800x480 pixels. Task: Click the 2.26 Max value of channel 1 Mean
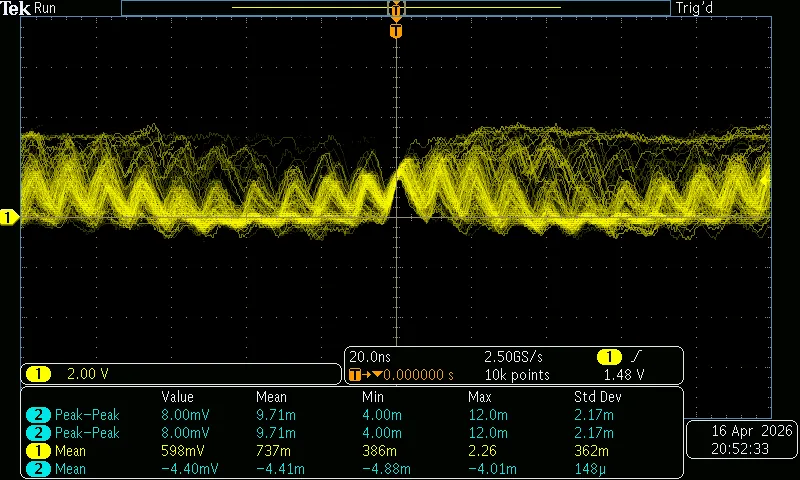[x=483, y=451]
